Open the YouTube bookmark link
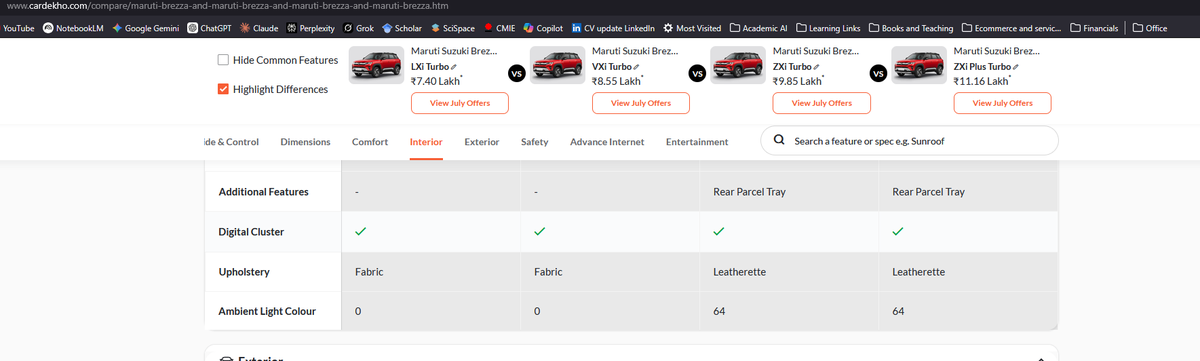The image size is (1200, 361). 19,28
